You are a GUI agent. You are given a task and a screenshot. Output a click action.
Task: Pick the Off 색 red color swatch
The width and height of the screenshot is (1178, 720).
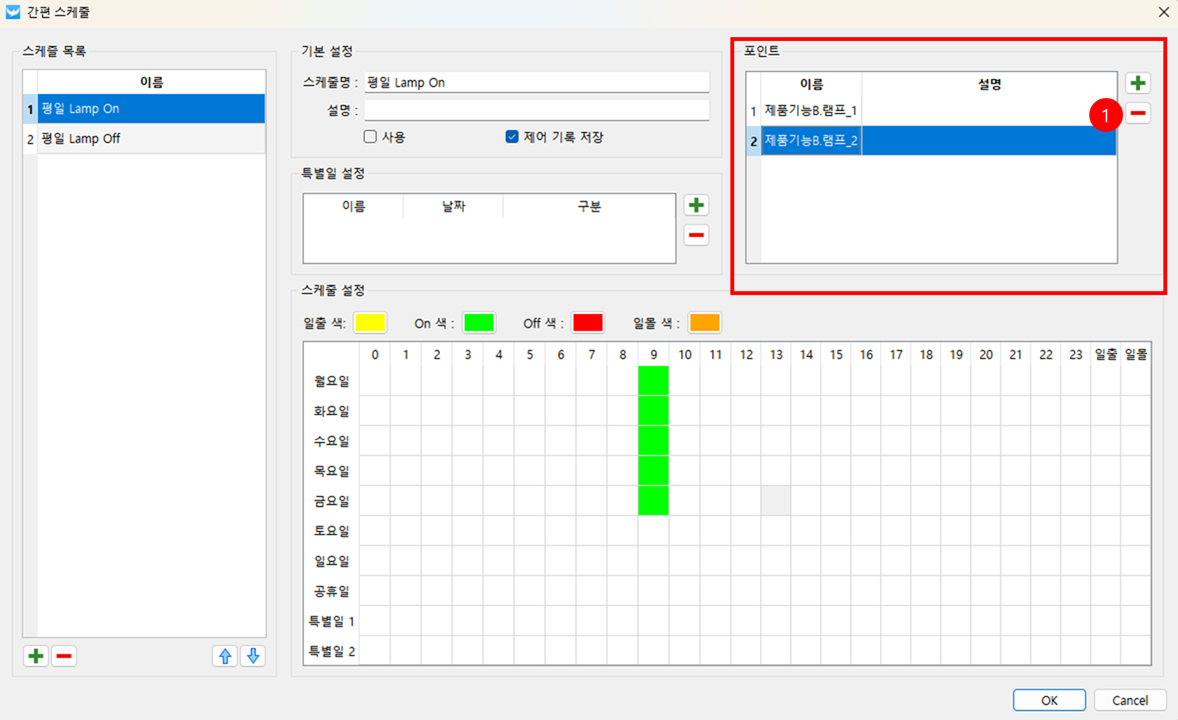[588, 323]
